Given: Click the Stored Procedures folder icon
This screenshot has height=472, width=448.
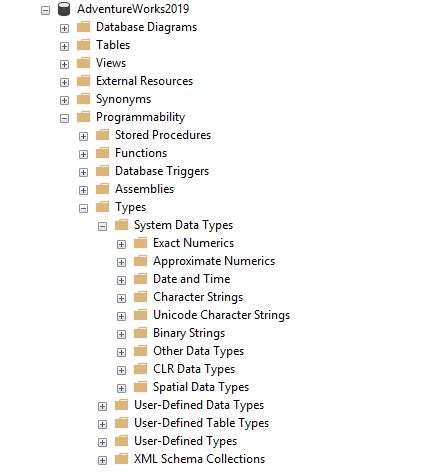Looking at the screenshot, I should pos(102,134).
